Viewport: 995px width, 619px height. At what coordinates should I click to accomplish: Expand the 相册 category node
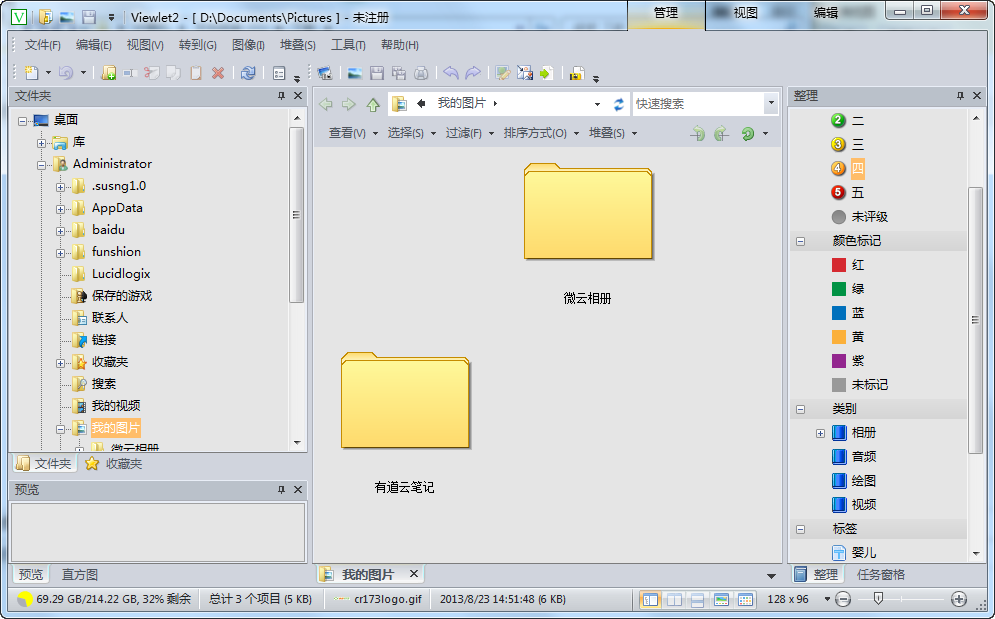(820, 434)
